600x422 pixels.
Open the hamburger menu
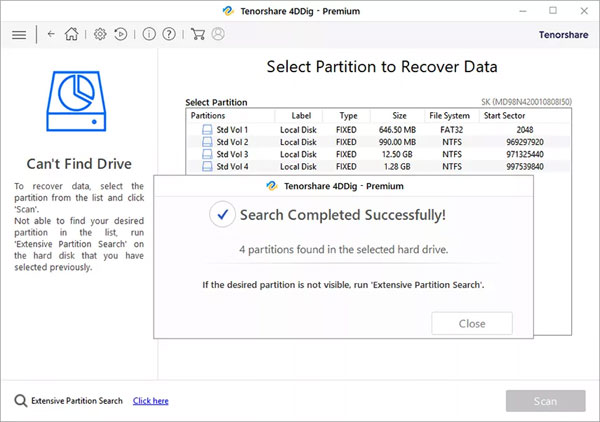point(19,35)
